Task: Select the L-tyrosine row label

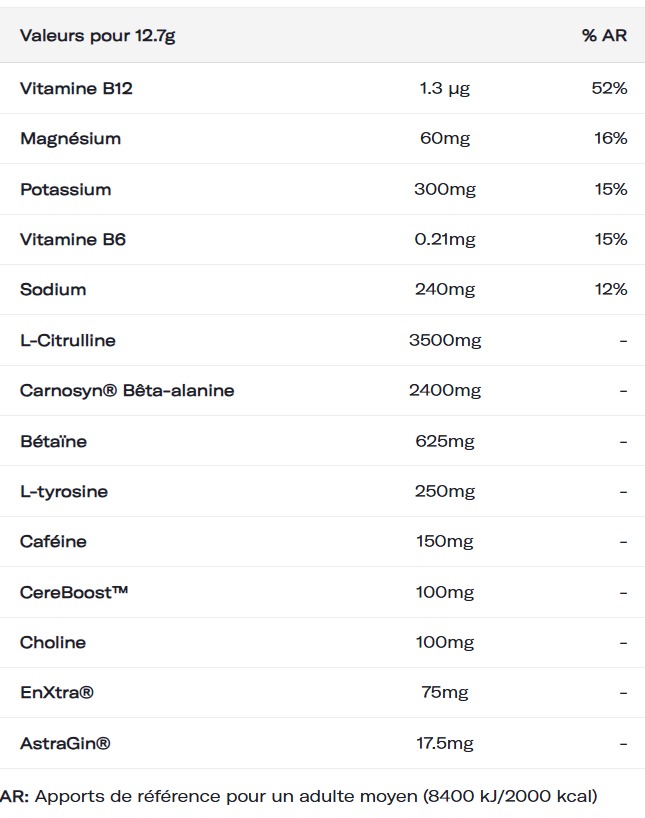Action: [64, 491]
